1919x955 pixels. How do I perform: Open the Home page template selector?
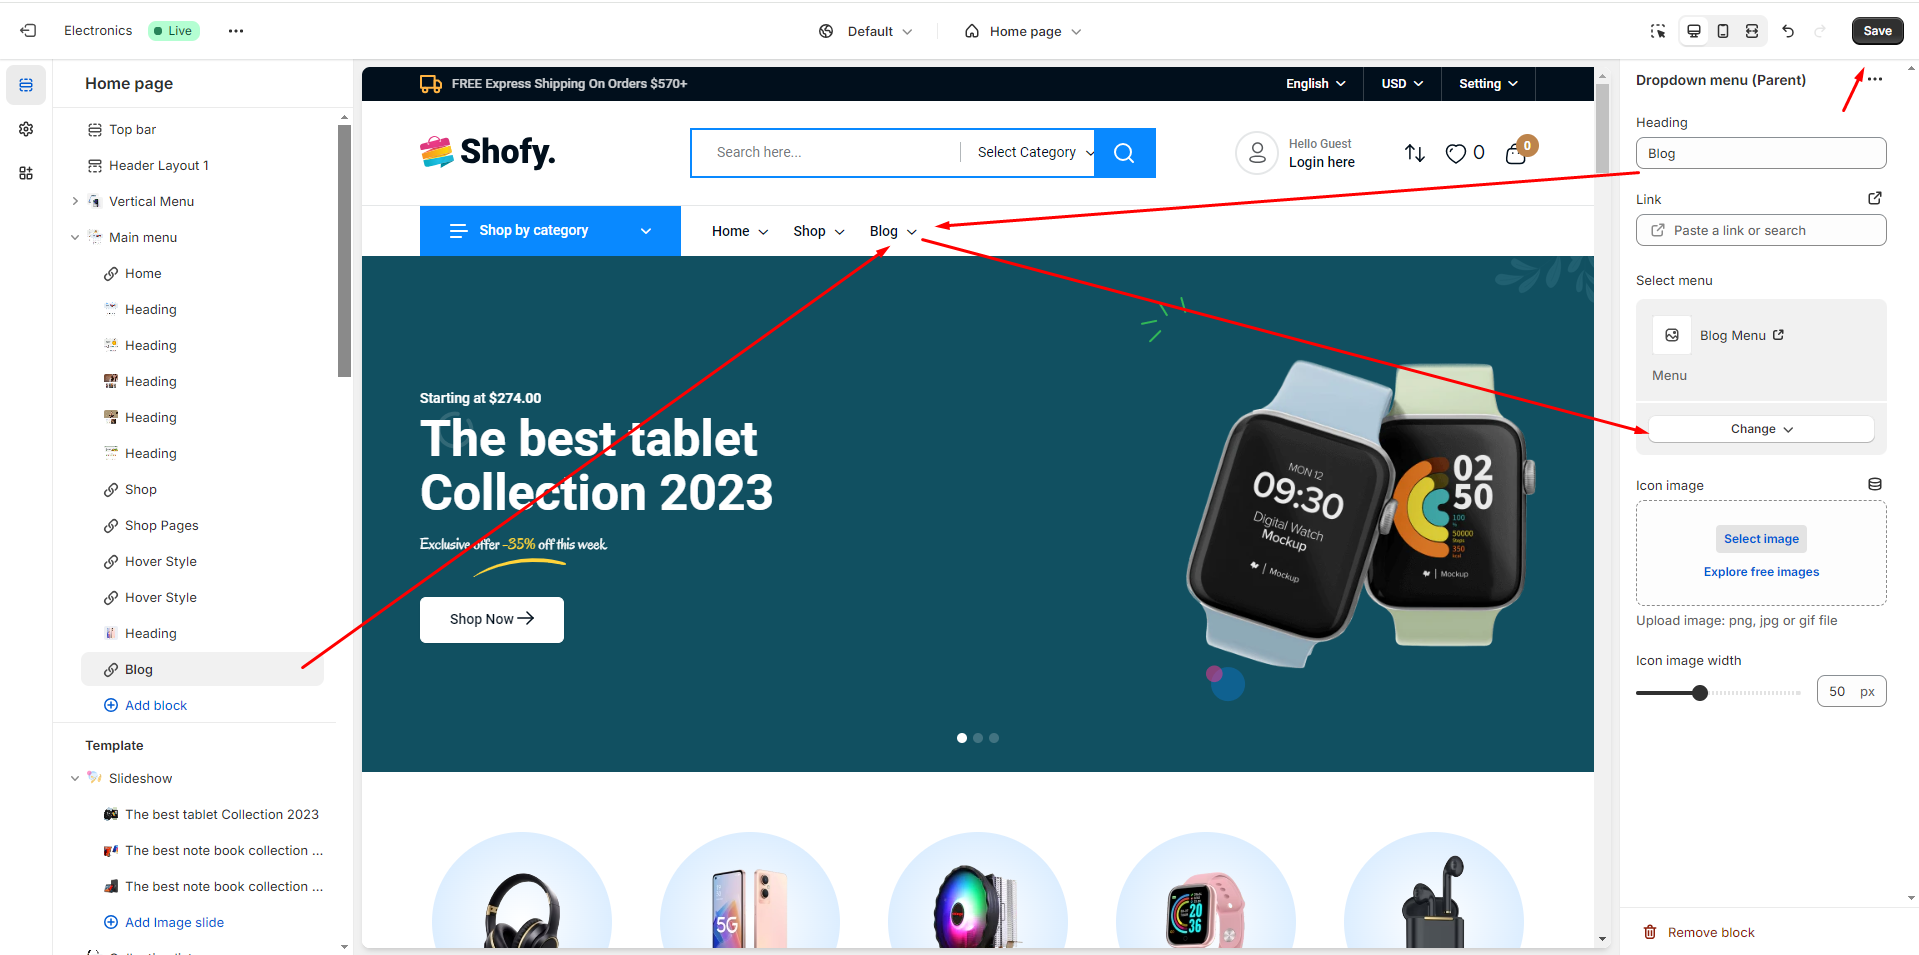(x=1023, y=31)
